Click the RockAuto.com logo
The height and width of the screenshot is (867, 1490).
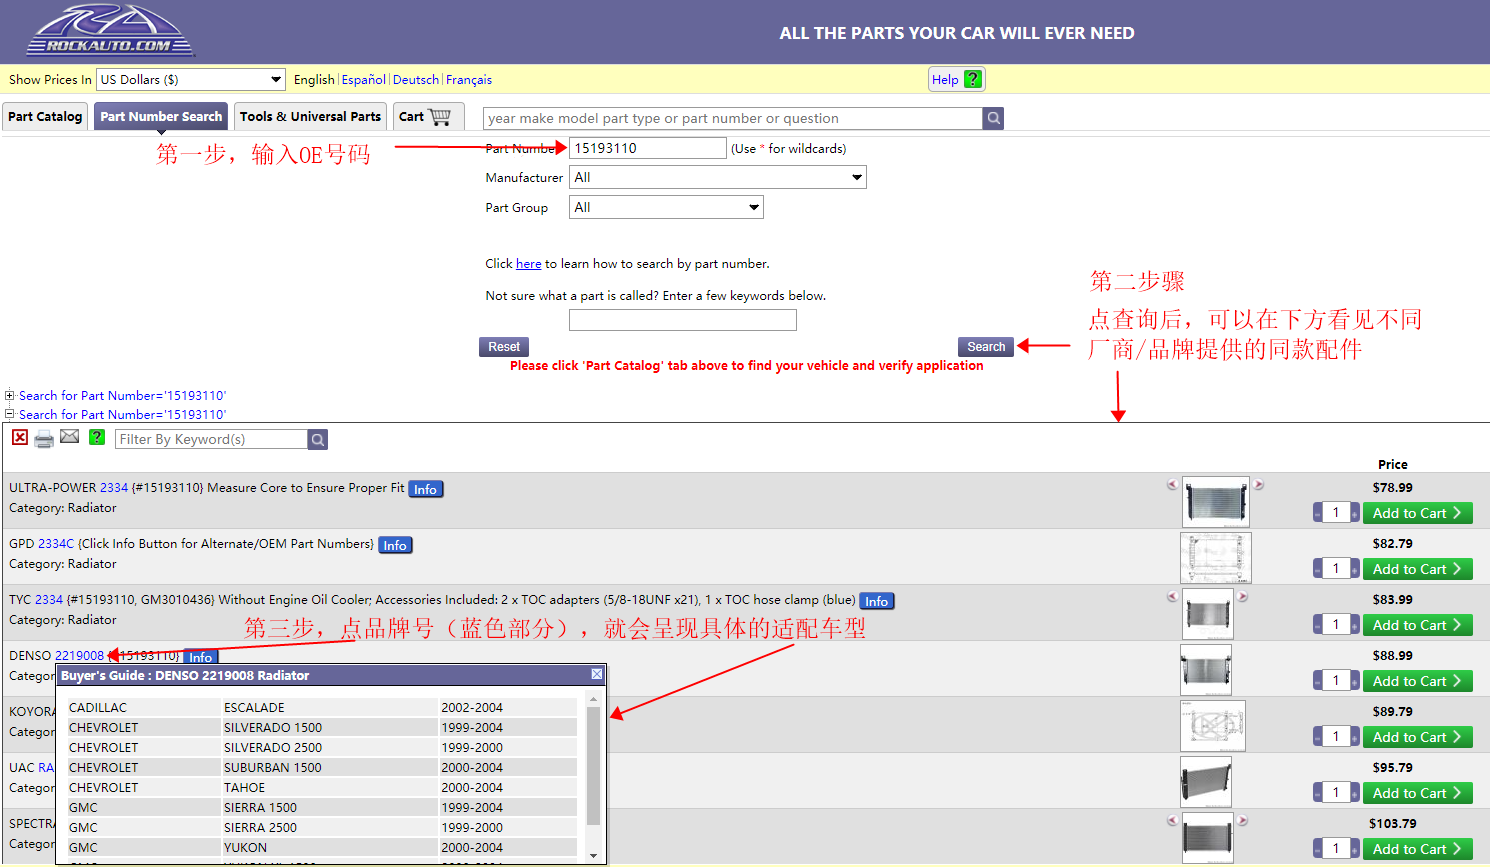click(x=110, y=31)
